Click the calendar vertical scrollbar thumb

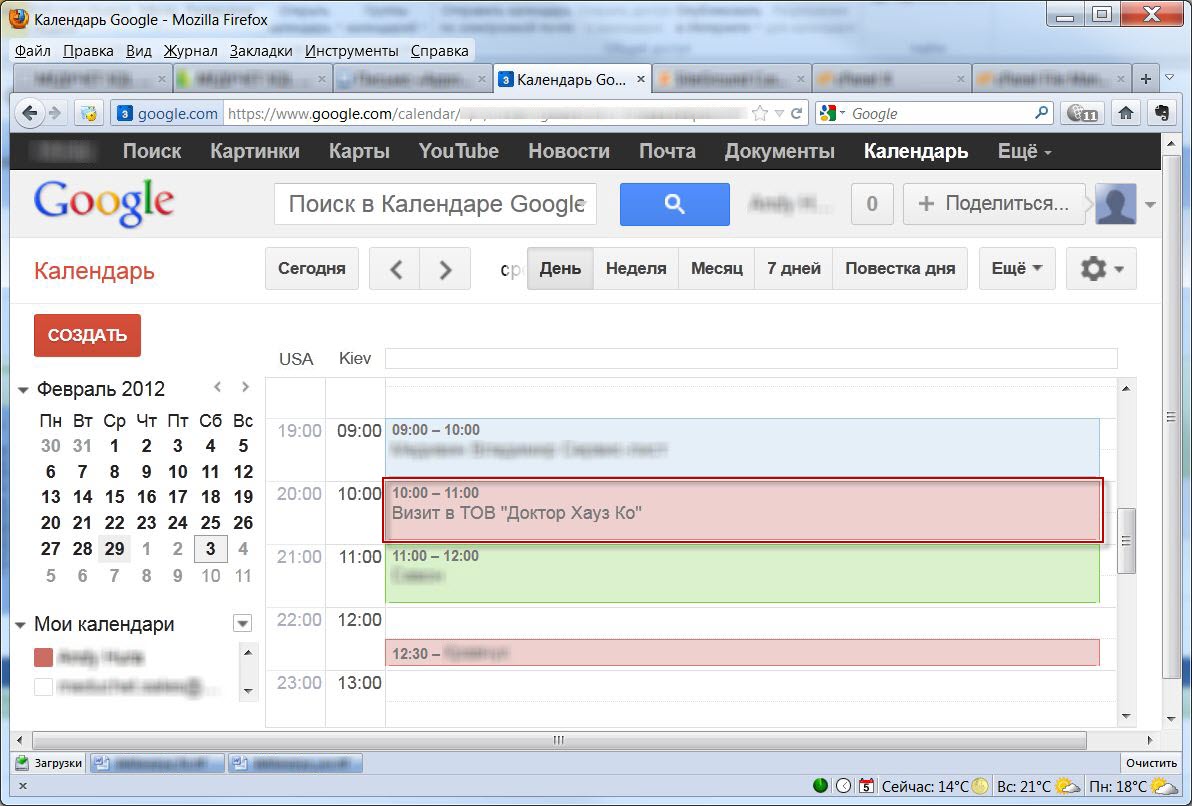coord(1126,541)
